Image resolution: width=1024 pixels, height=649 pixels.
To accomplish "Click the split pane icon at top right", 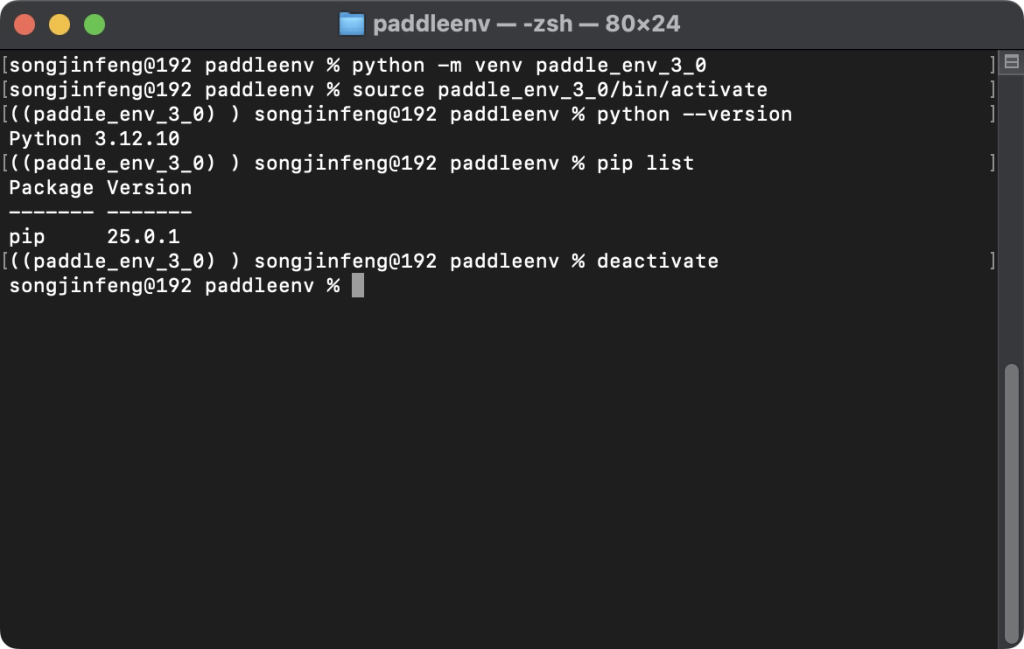I will pyautogui.click(x=1011, y=63).
